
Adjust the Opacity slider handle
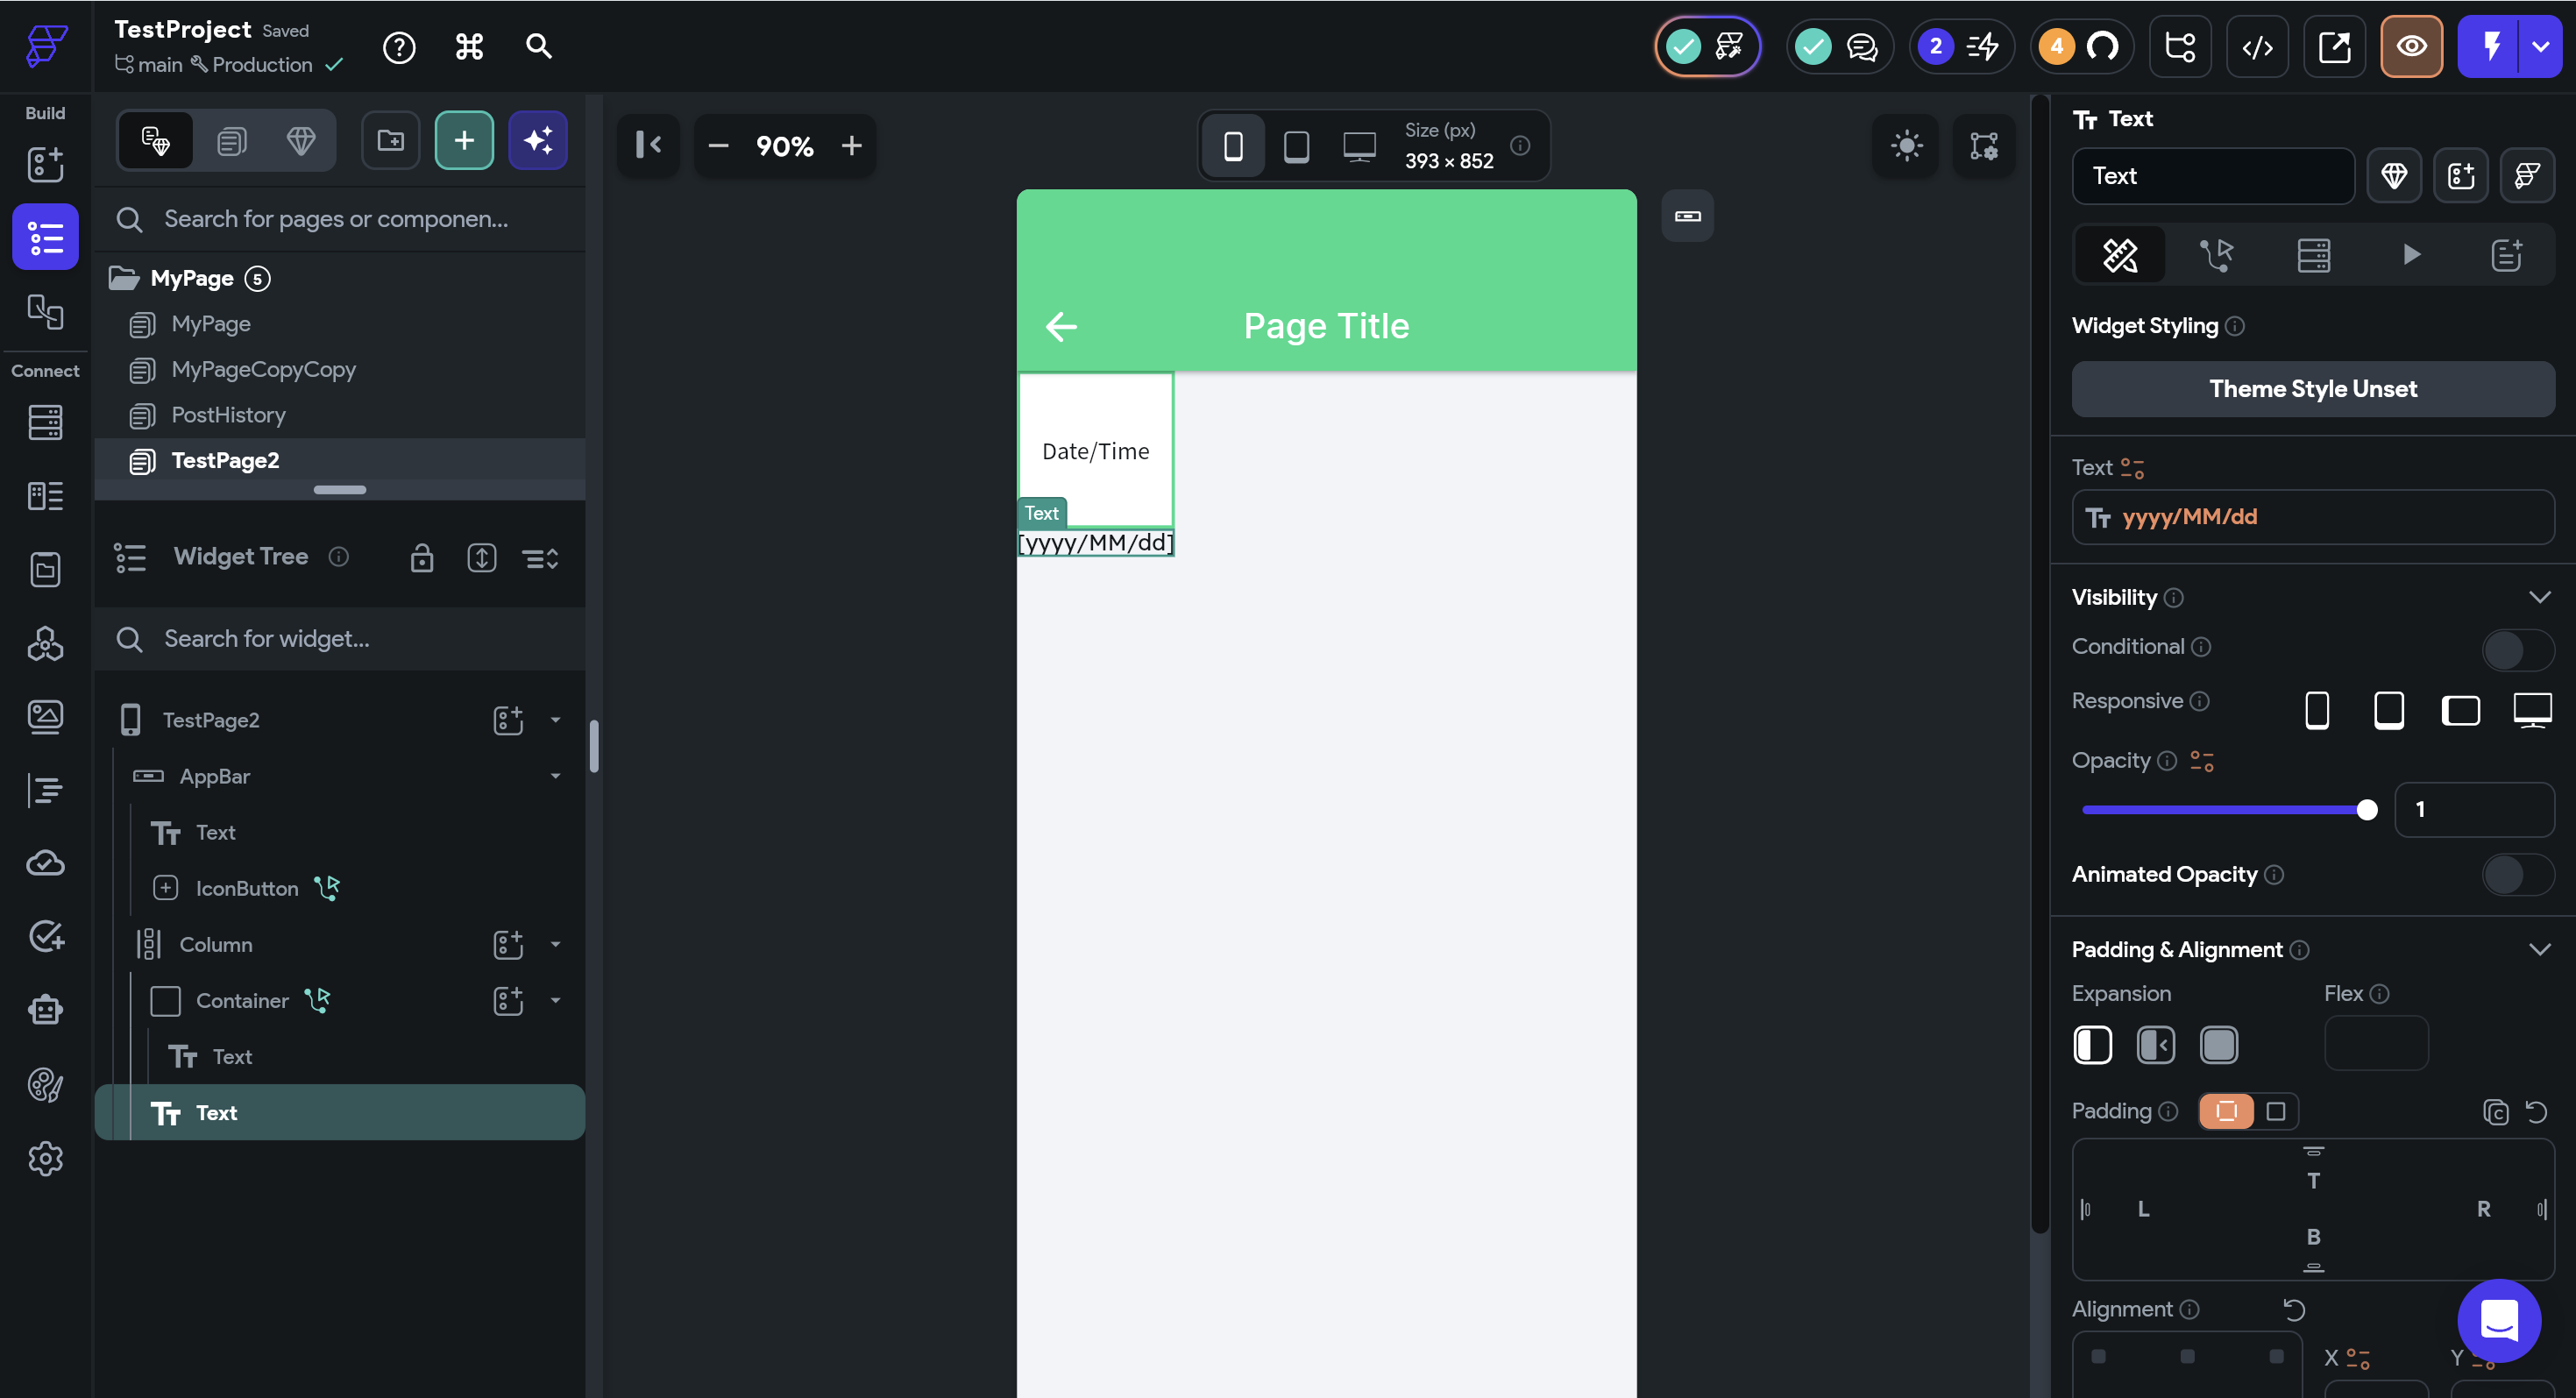coord(2366,810)
